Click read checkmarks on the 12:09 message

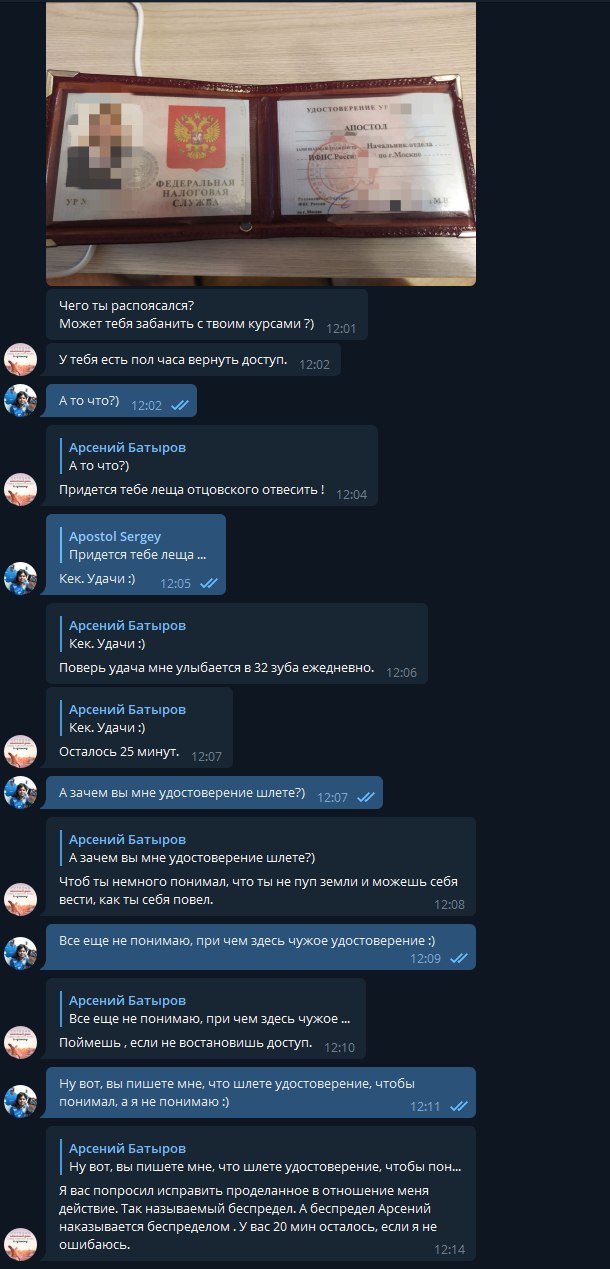pyautogui.click(x=459, y=958)
